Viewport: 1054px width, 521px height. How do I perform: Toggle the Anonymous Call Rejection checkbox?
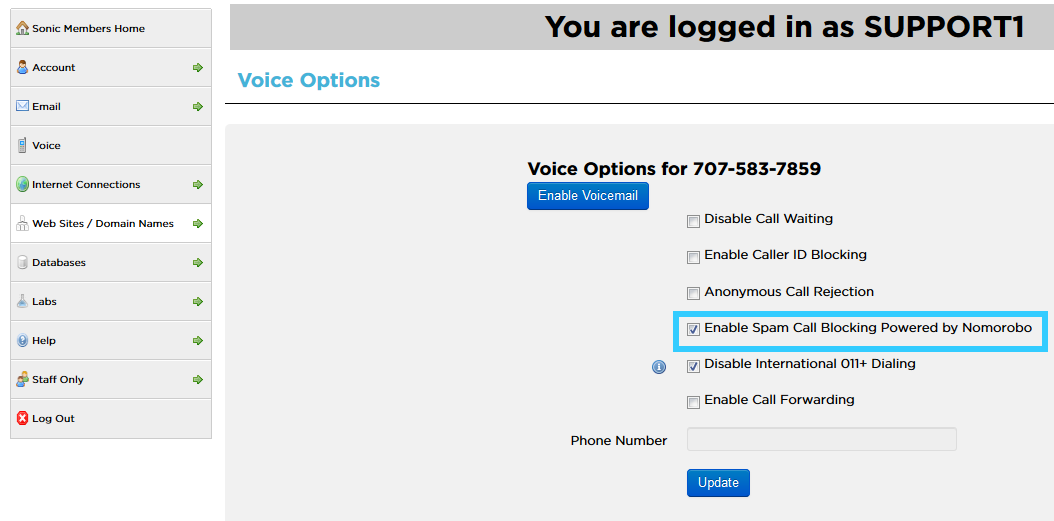tap(693, 294)
